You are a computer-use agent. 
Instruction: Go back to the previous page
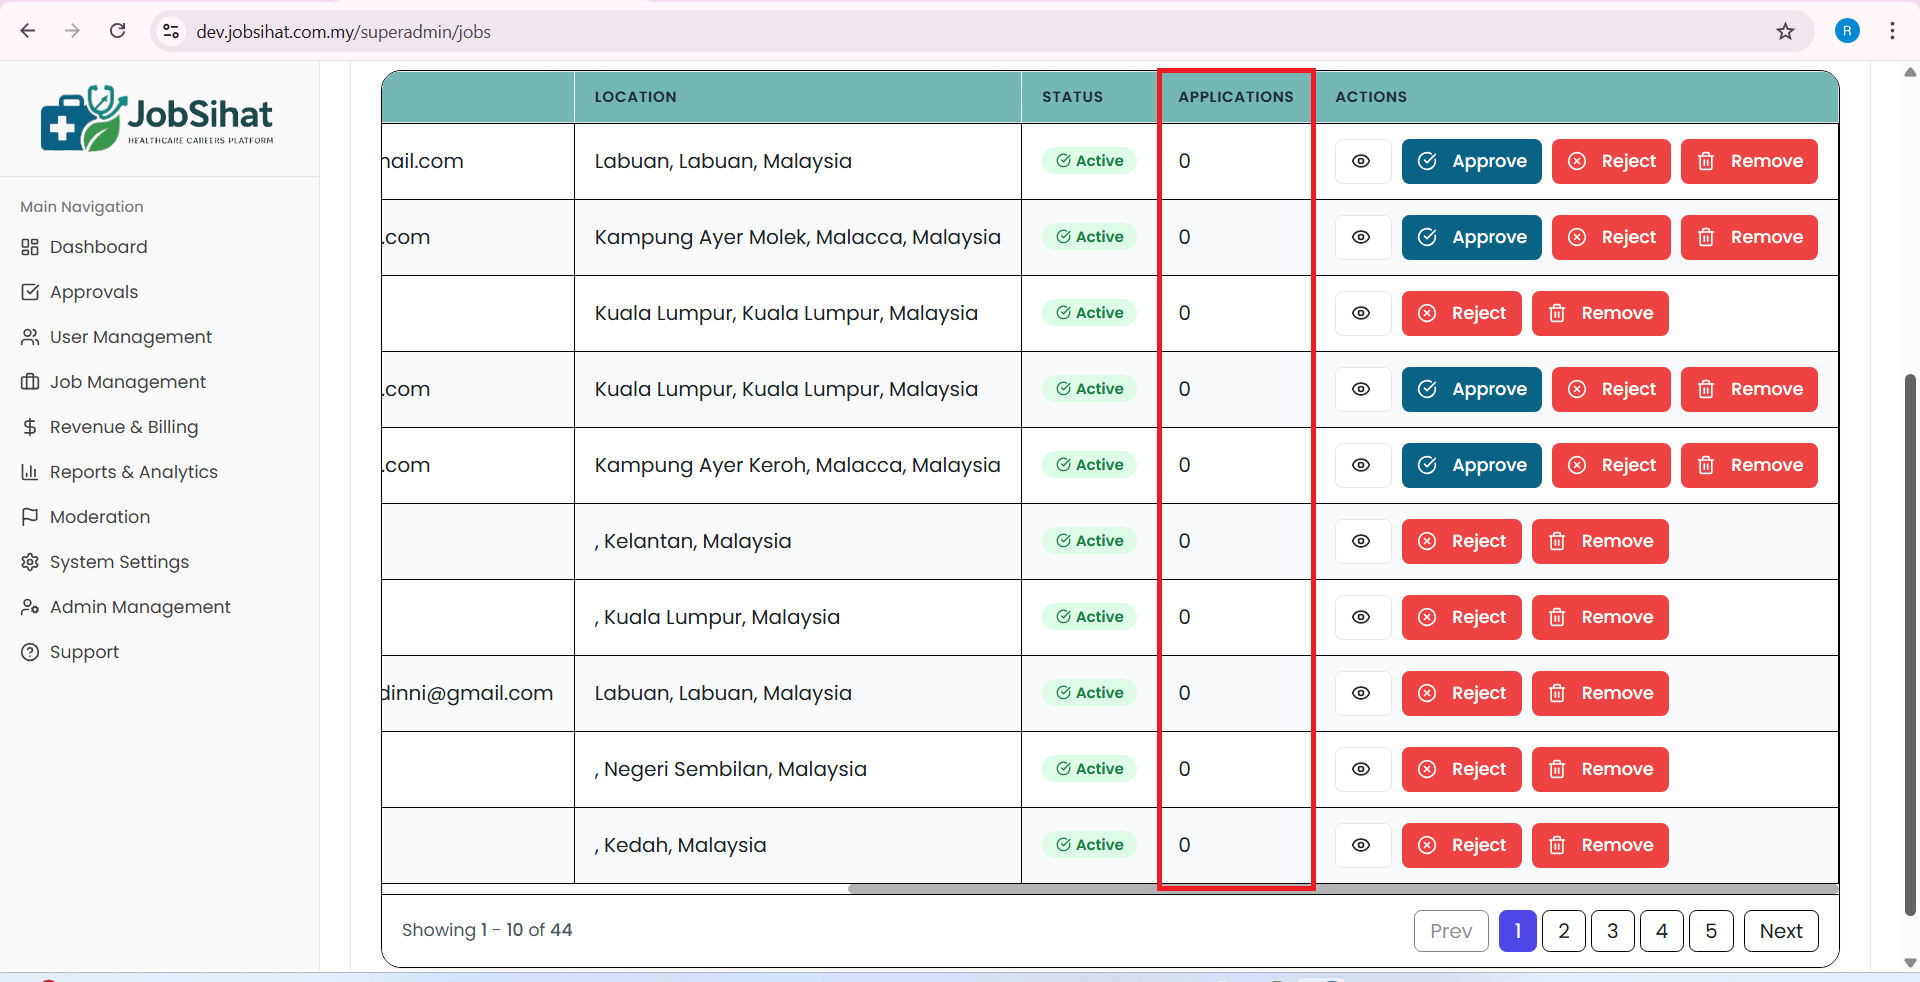(x=28, y=31)
